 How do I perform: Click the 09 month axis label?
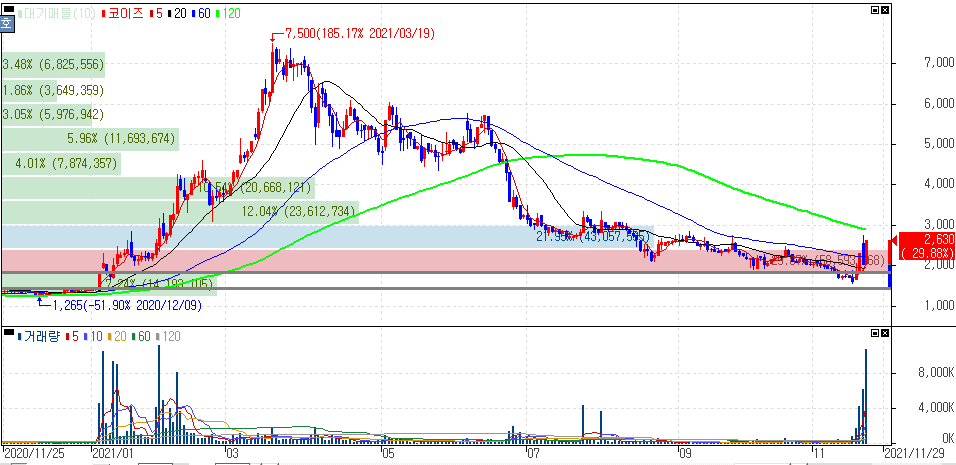tap(685, 453)
